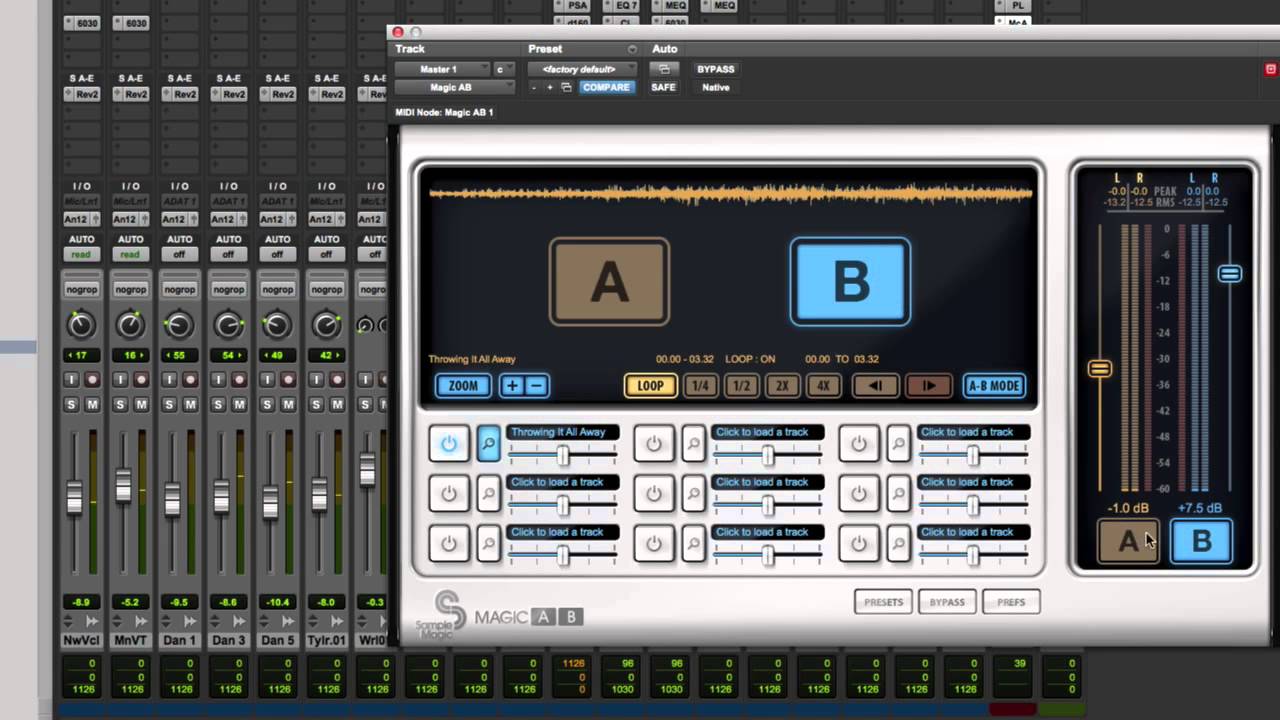Open the factory default preset dropdown
Viewport: 1280px width, 720px height.
tap(582, 69)
